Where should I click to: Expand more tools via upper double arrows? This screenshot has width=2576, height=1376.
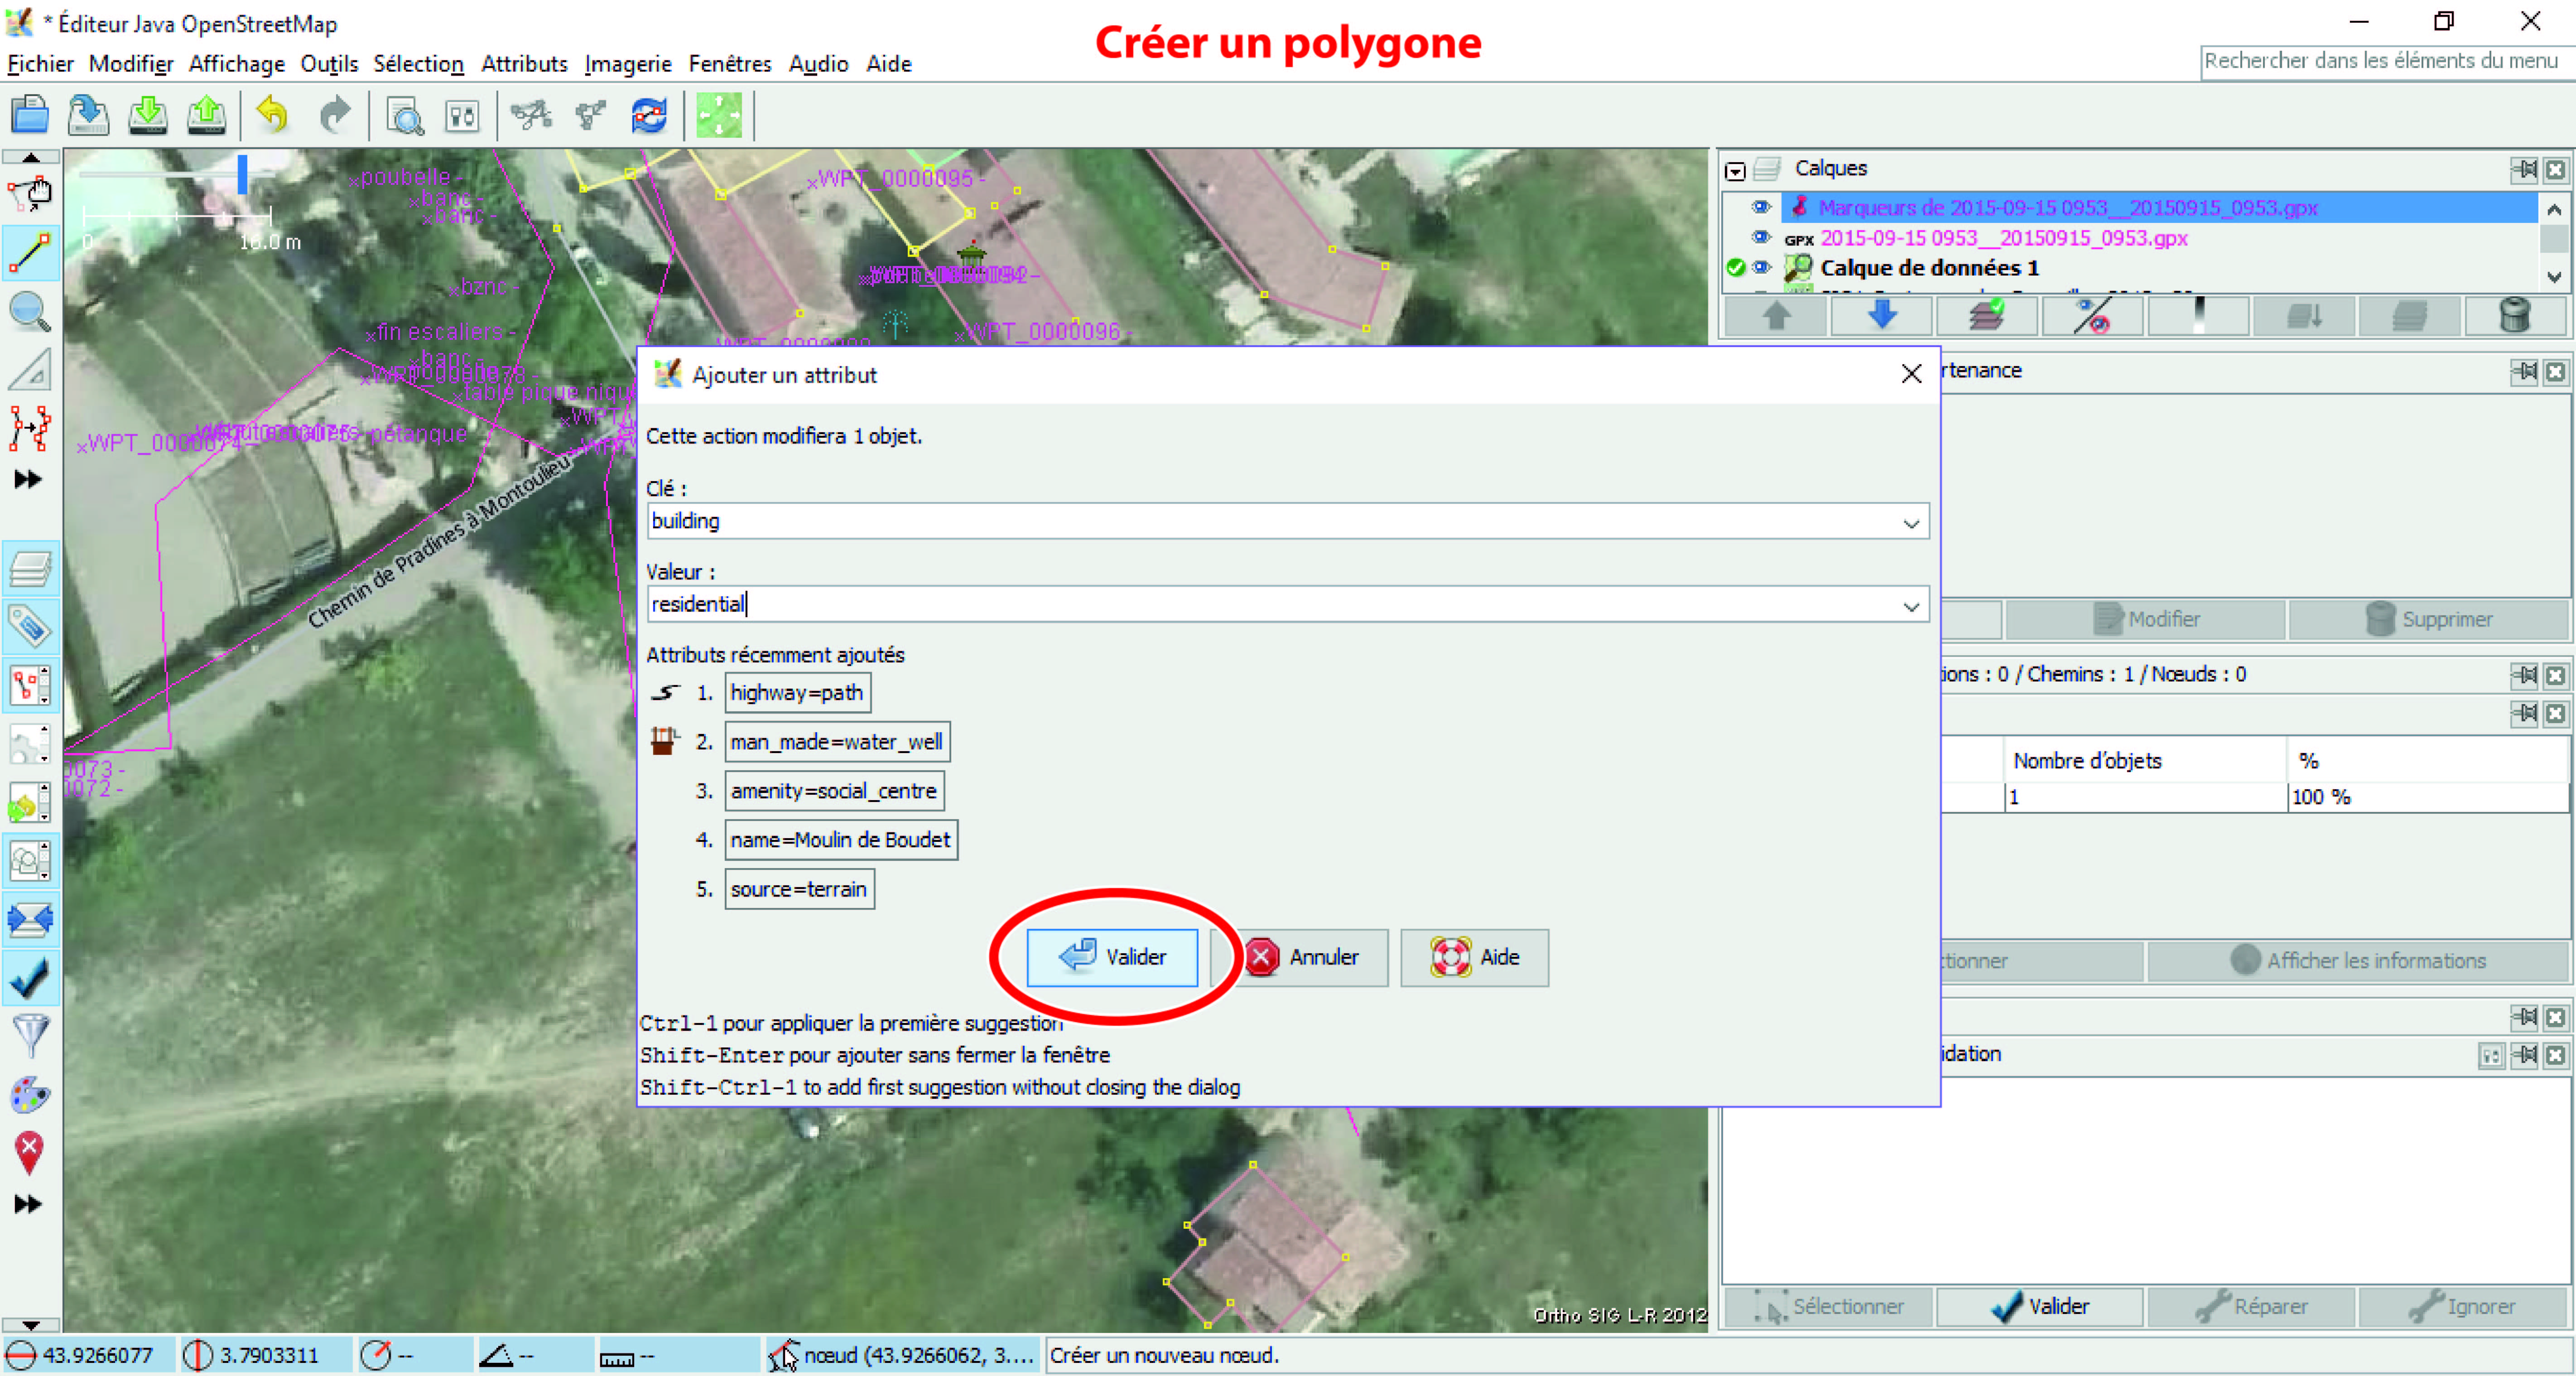click(x=28, y=480)
